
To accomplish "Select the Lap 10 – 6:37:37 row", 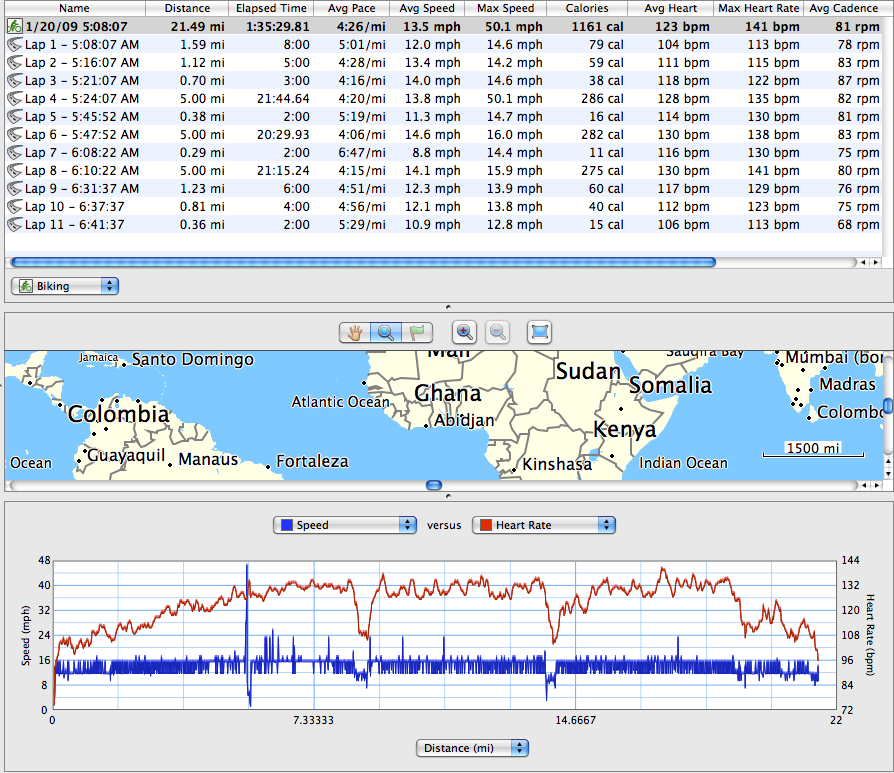I will click(x=444, y=206).
